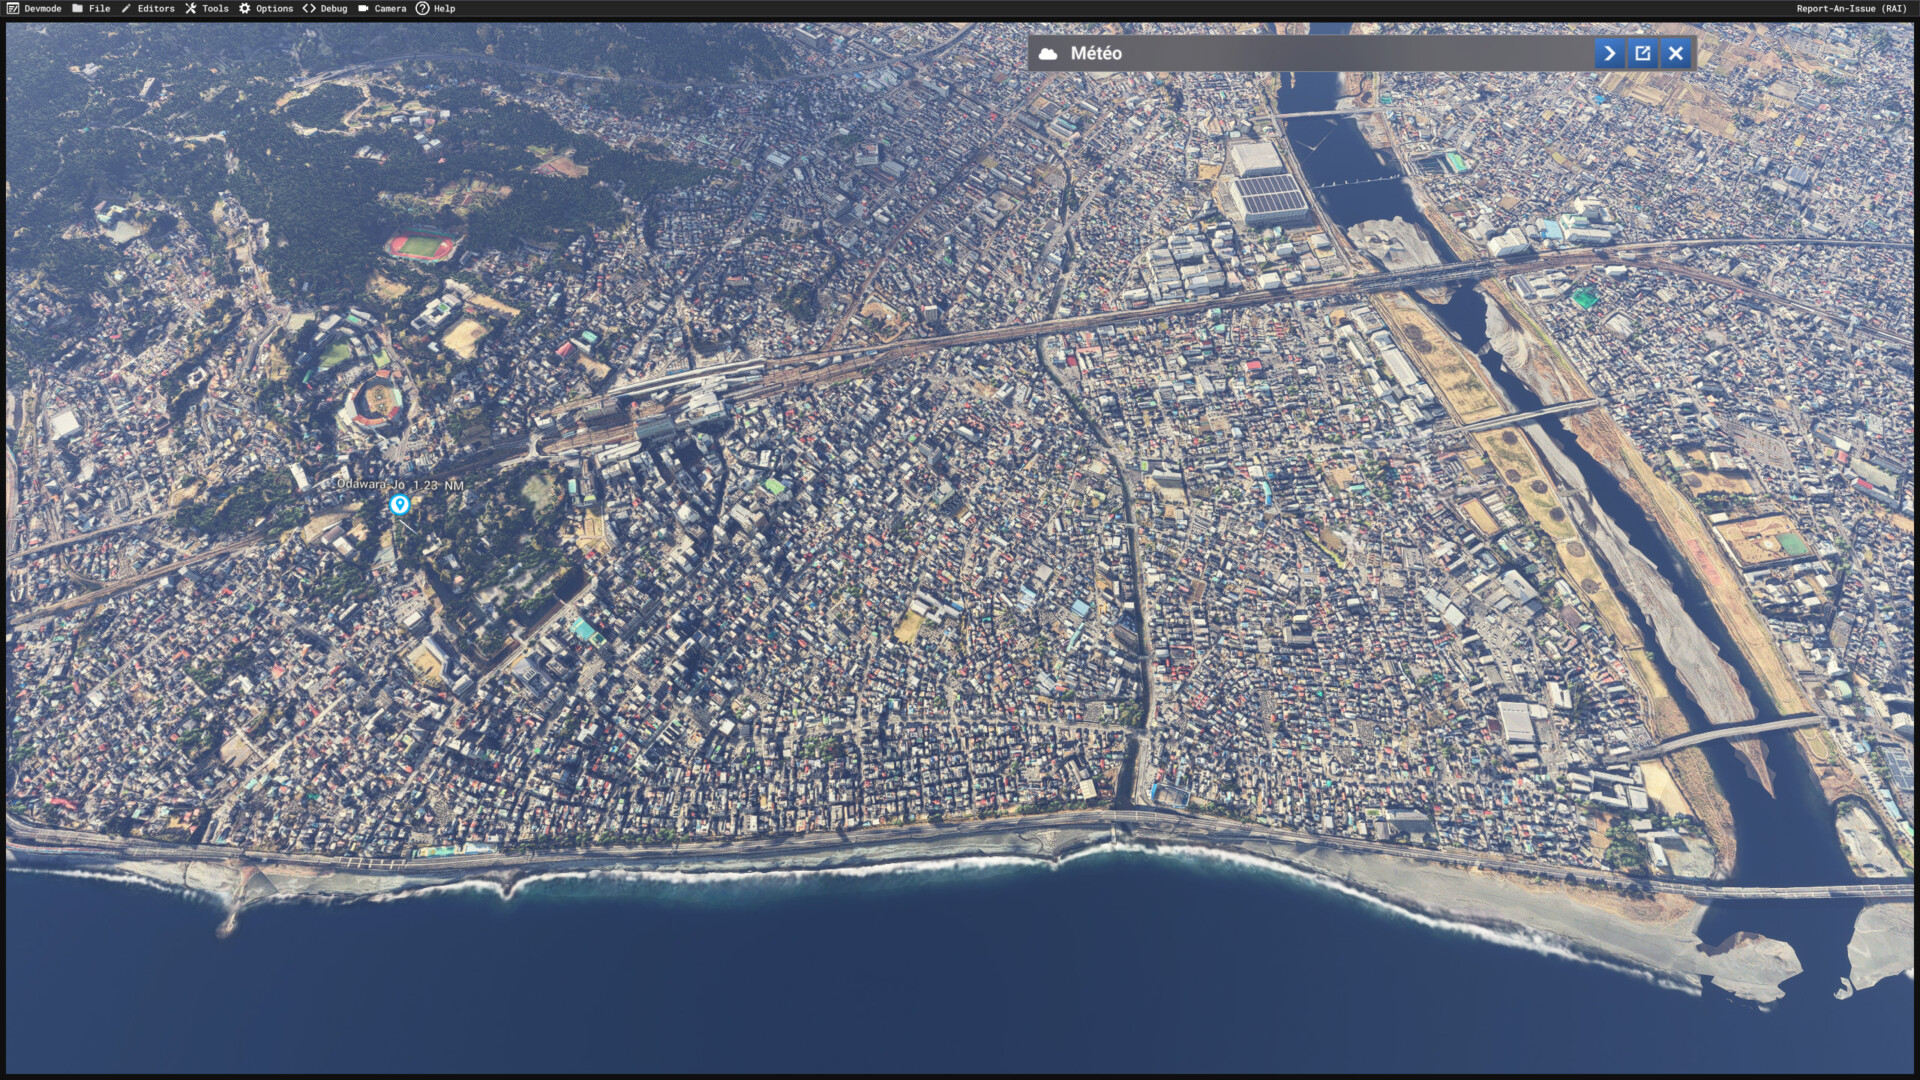Click the Météo panel title bar
Screen dimensions: 1920x1080
pyautogui.click(x=1300, y=53)
